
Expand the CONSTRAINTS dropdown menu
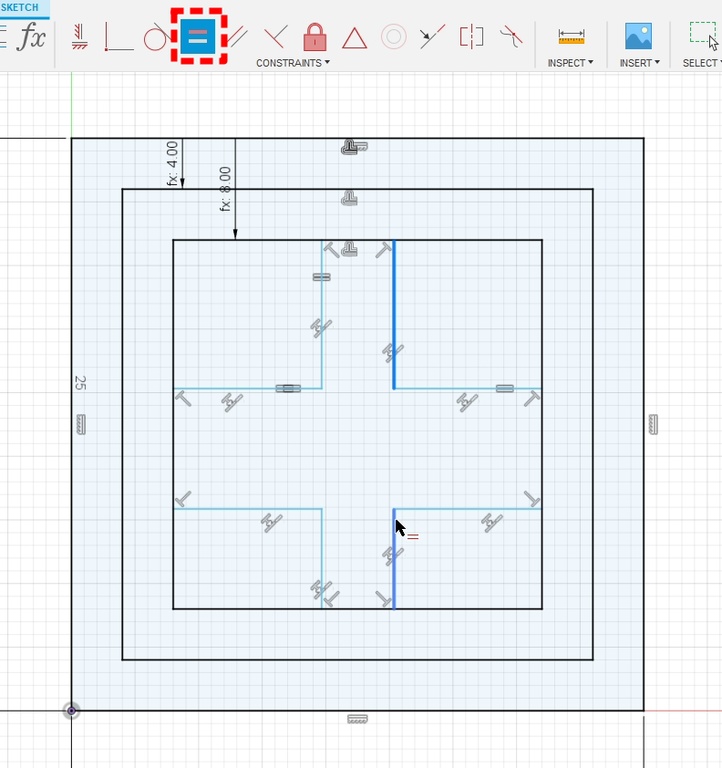click(292, 63)
